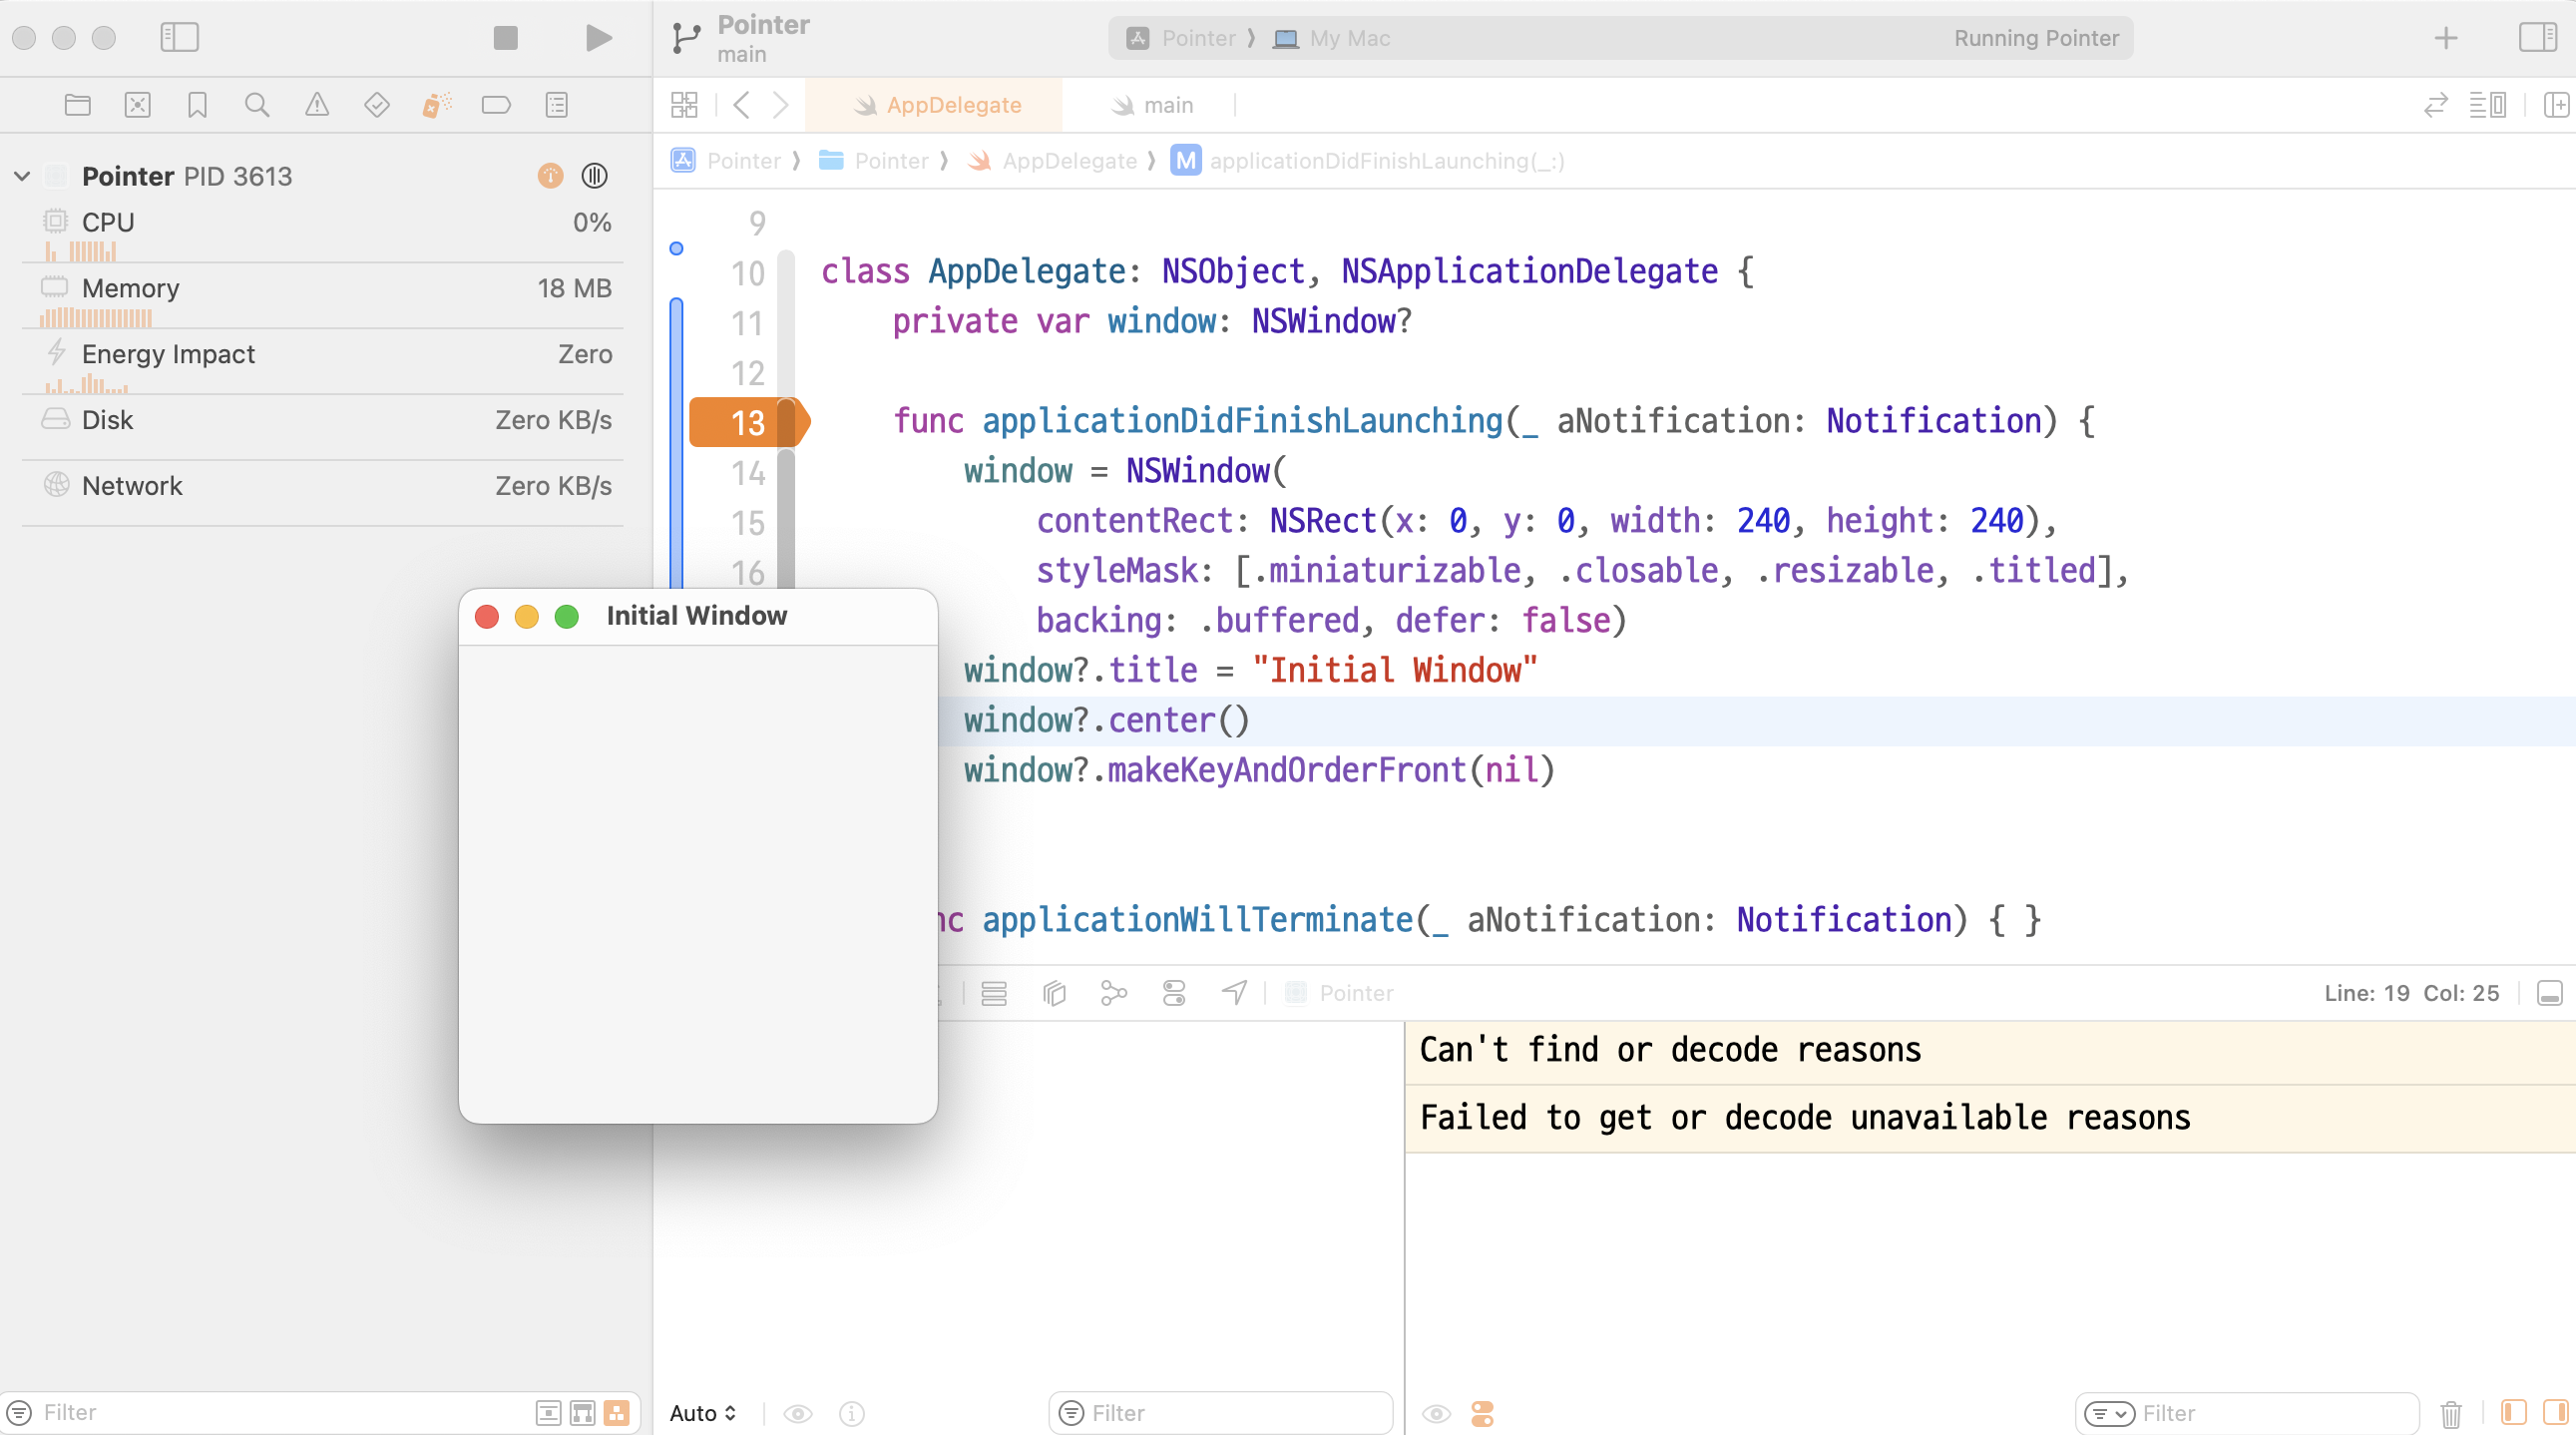This screenshot has height=1435, width=2576.
Task: Click the Run play button
Action: 598,38
